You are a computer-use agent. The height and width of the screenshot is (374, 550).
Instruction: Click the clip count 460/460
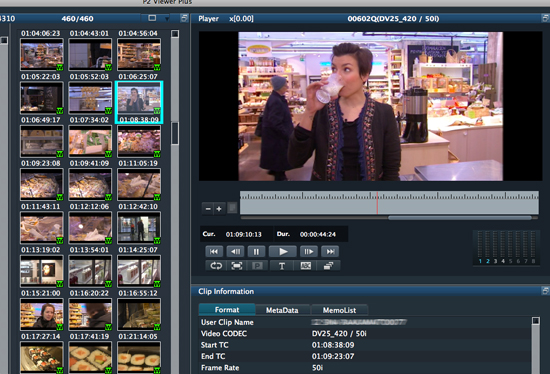tap(77, 19)
